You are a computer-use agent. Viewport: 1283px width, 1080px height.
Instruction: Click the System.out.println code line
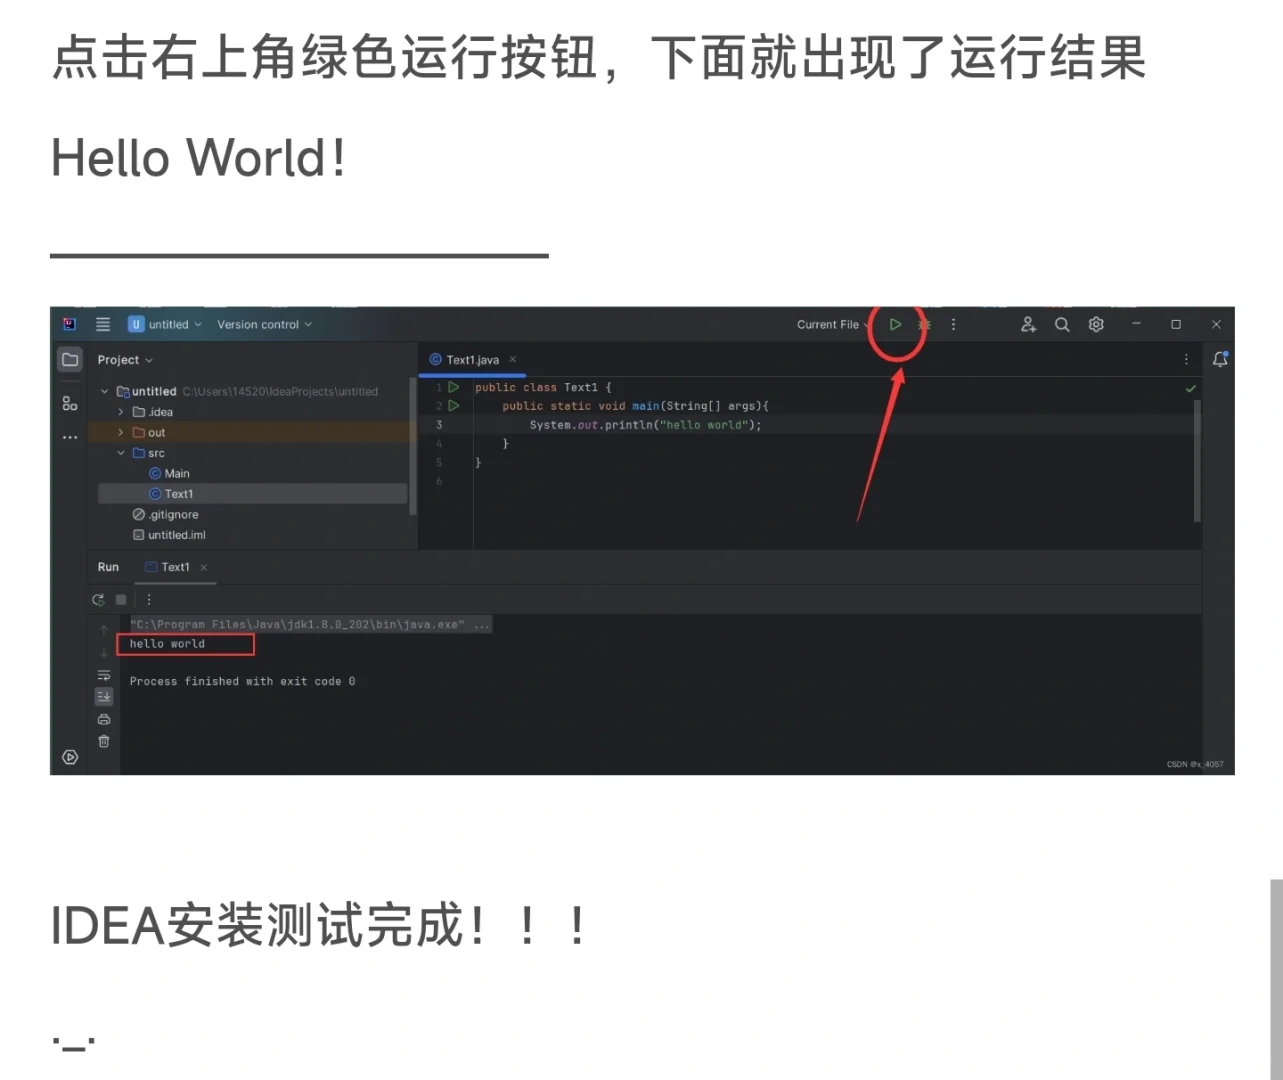tap(645, 425)
